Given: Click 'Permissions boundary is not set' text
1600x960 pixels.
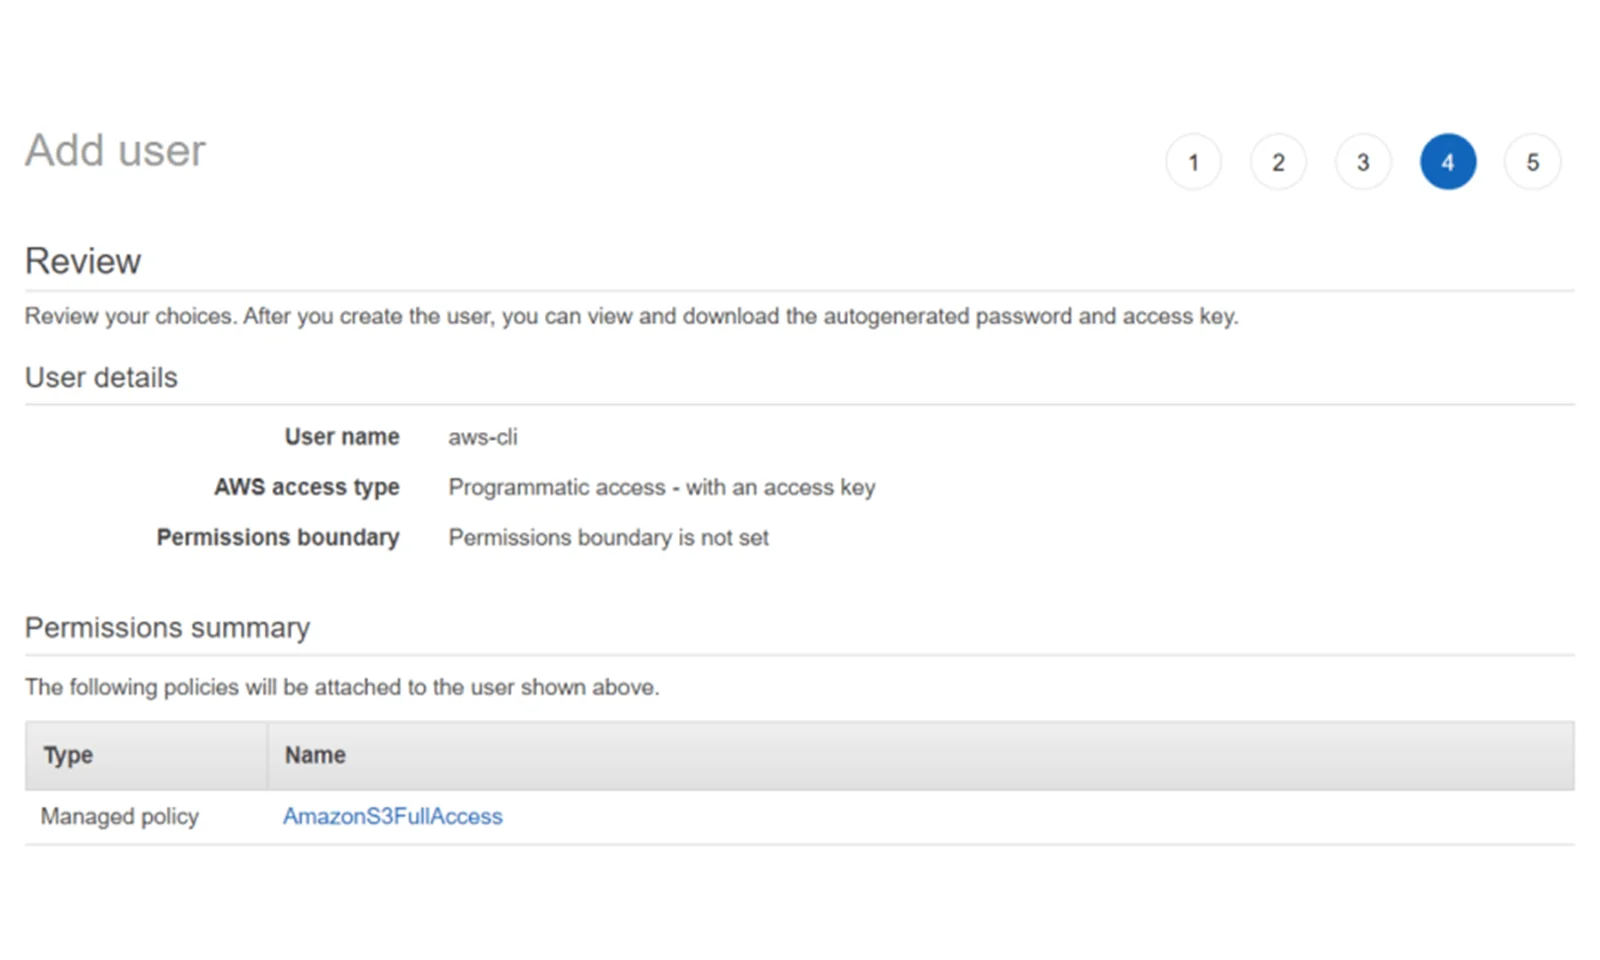Looking at the screenshot, I should click(x=608, y=537).
